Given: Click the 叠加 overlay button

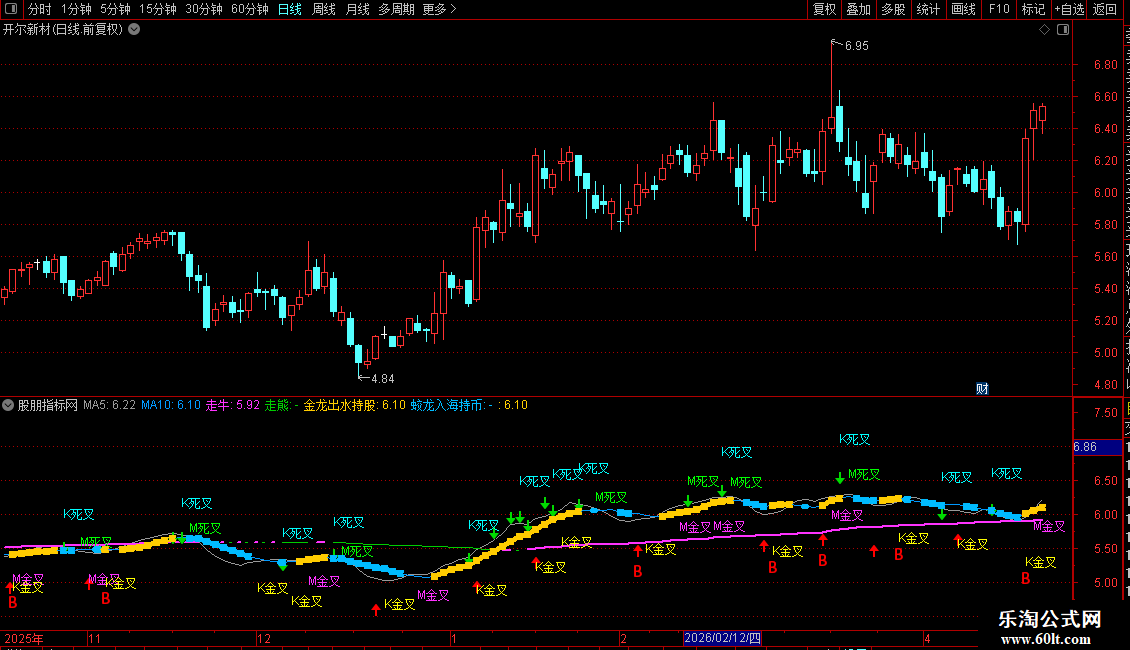Looking at the screenshot, I should coord(859,9).
